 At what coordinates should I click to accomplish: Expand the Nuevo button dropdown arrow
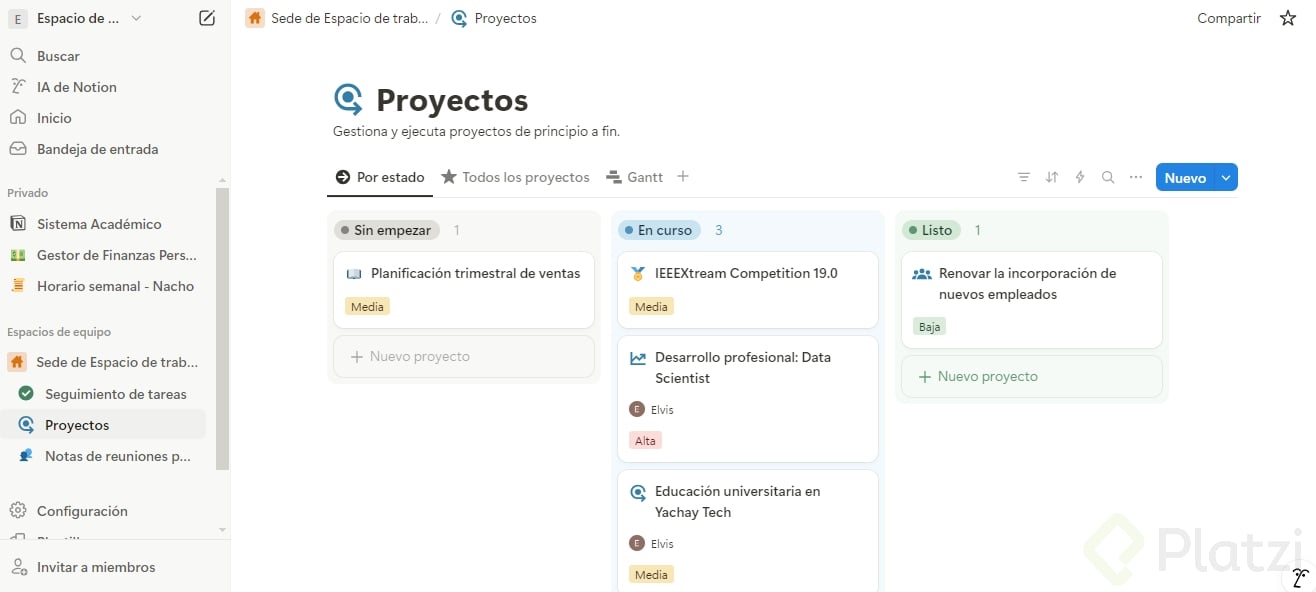pyautogui.click(x=1227, y=177)
